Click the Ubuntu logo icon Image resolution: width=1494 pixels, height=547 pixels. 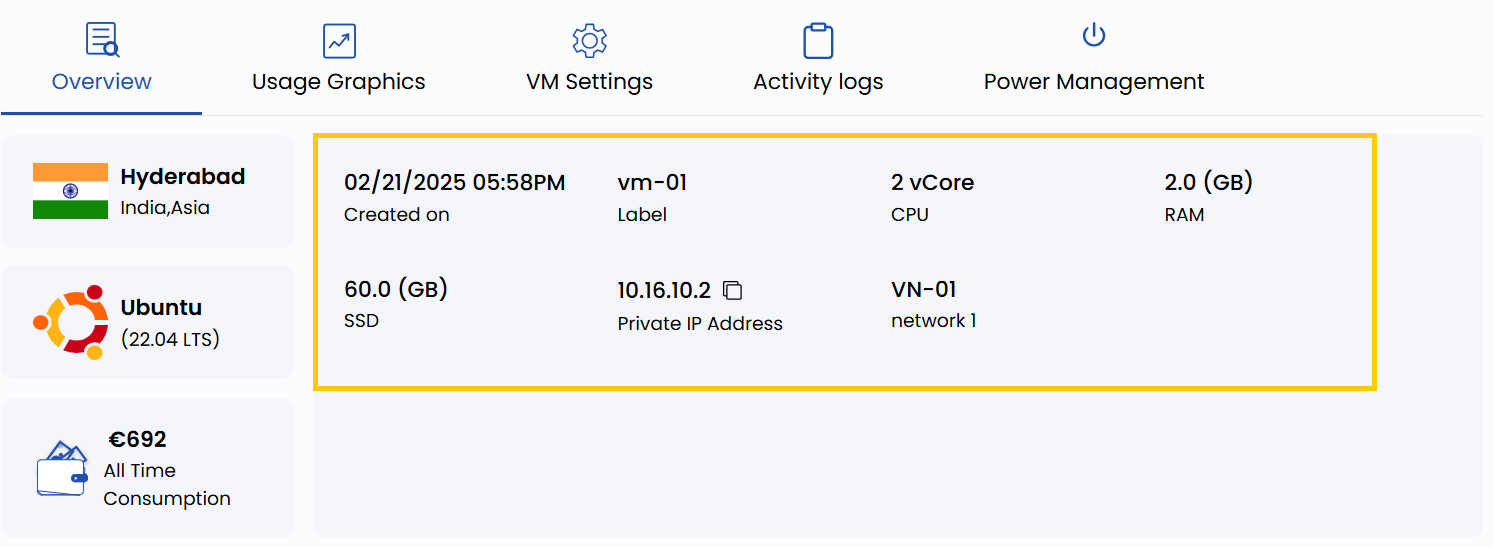coord(70,322)
